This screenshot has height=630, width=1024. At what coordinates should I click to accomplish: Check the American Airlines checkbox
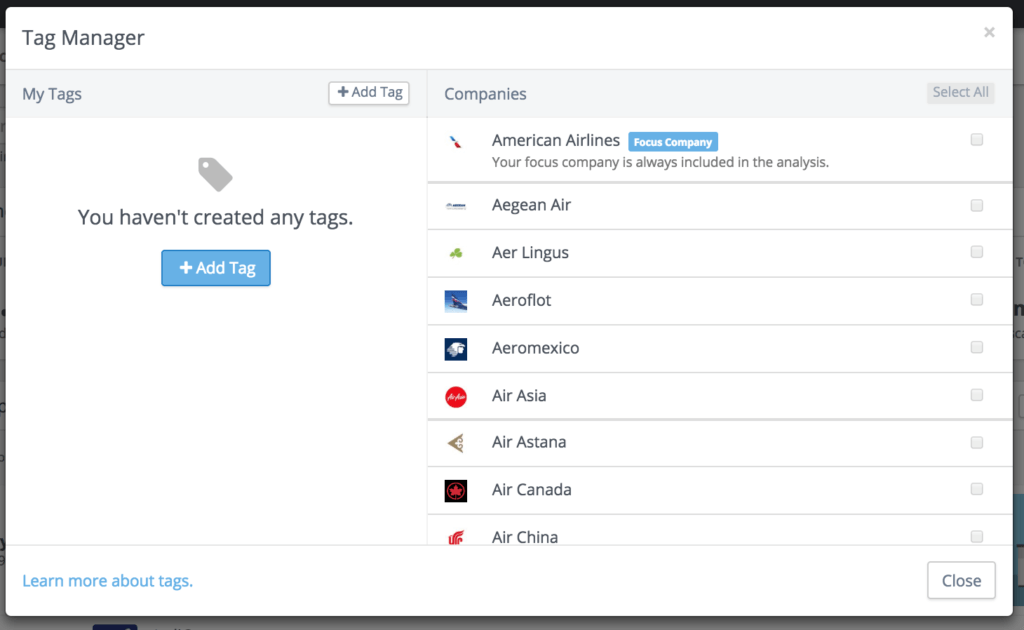click(976, 140)
